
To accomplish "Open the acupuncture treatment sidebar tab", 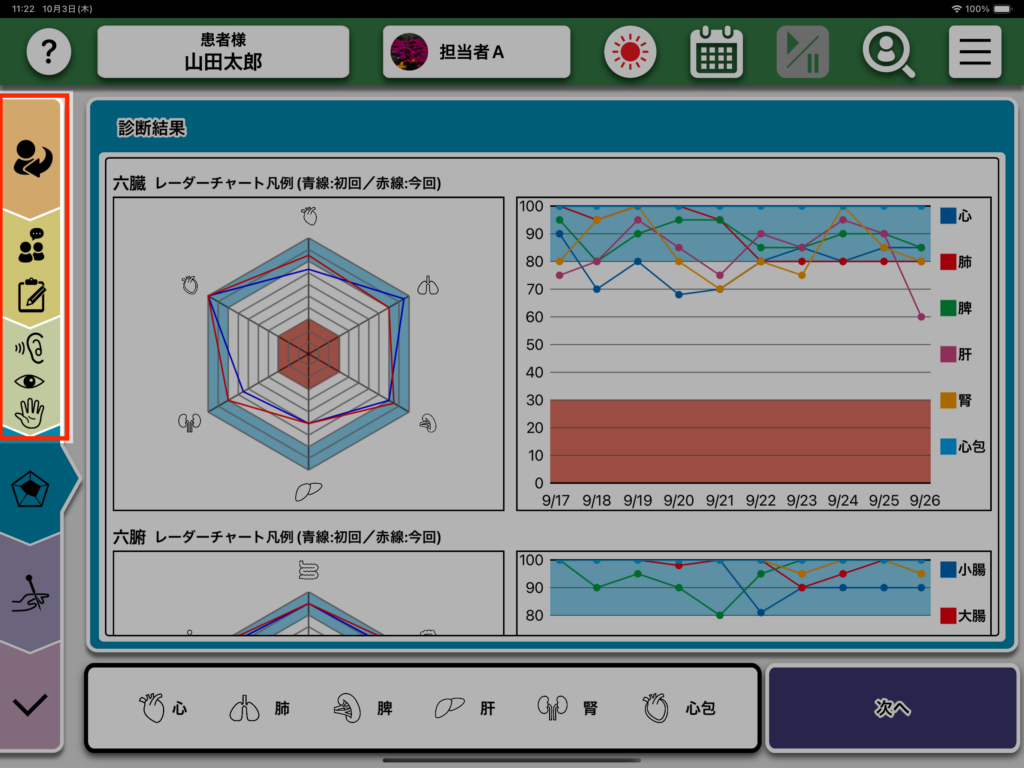I will click(32, 593).
